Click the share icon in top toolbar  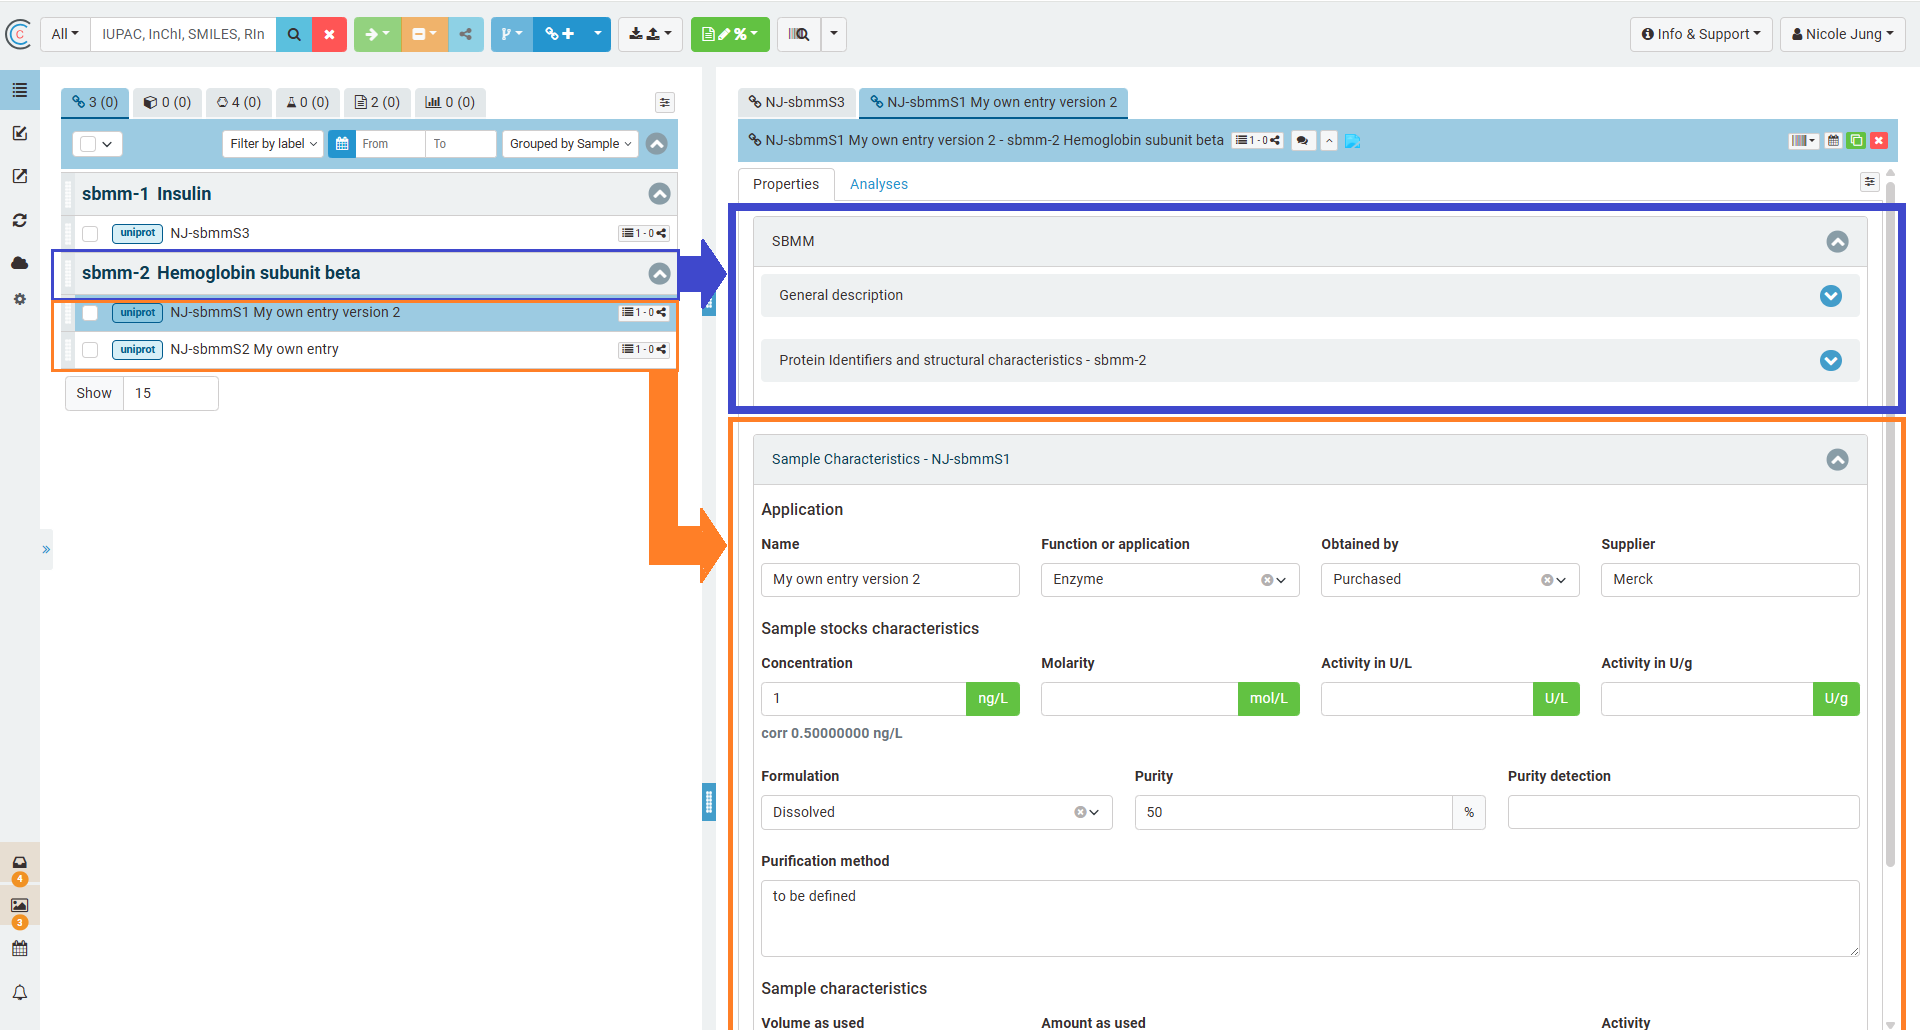pos(466,34)
